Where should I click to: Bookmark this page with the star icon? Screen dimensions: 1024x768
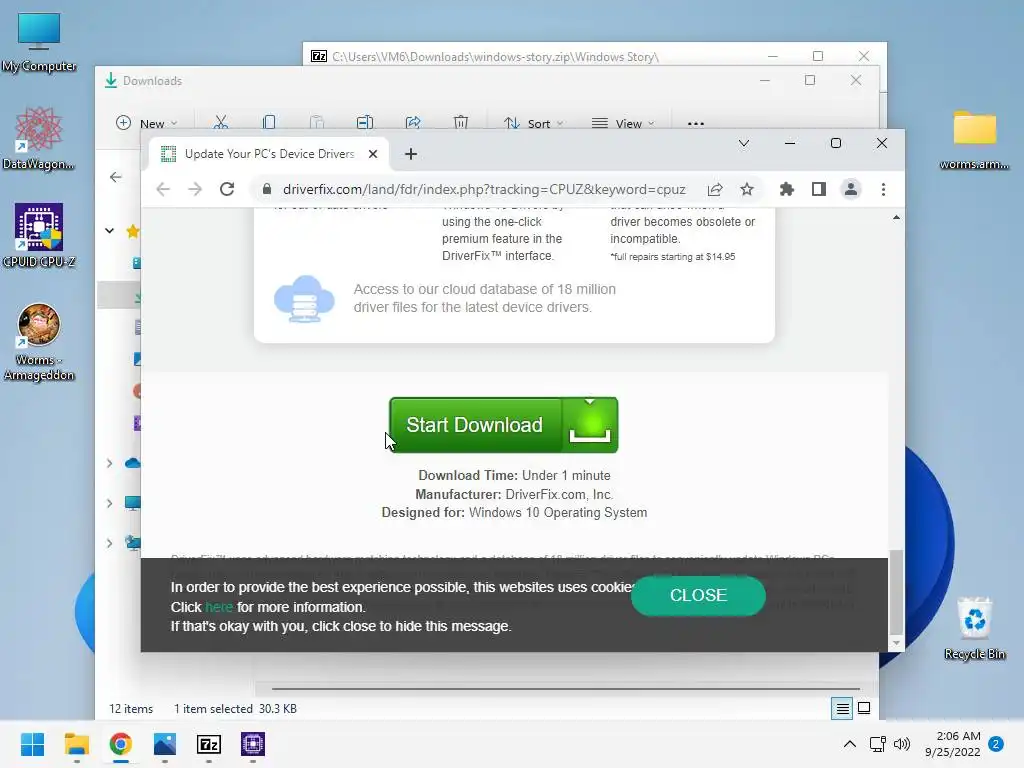pos(747,189)
